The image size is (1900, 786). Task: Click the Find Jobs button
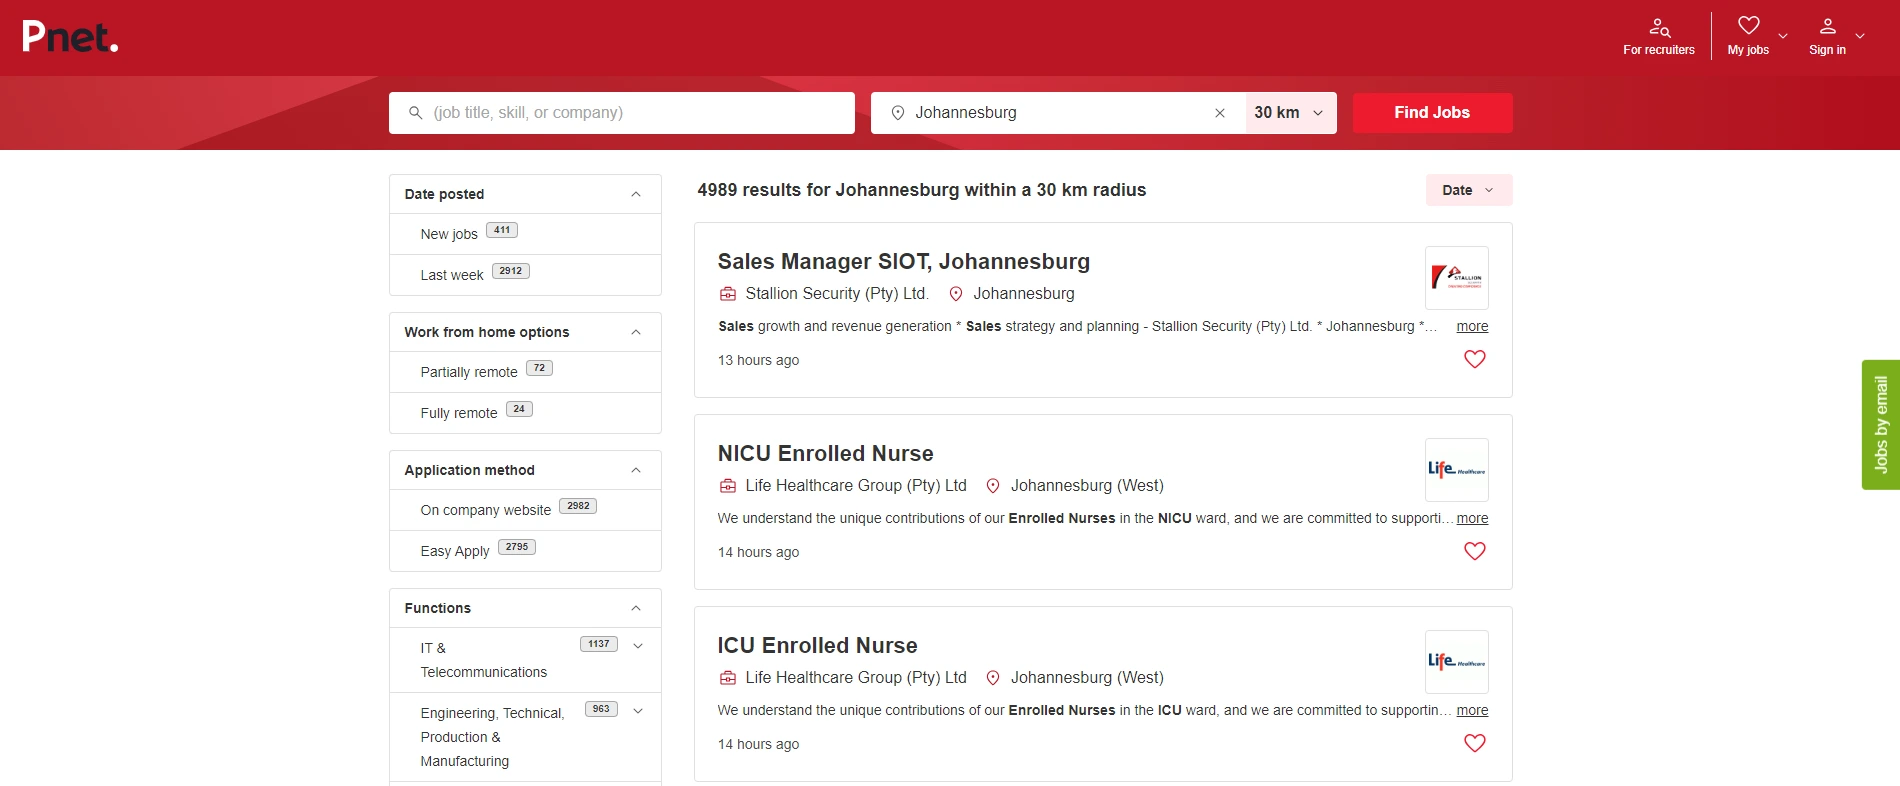pyautogui.click(x=1432, y=113)
